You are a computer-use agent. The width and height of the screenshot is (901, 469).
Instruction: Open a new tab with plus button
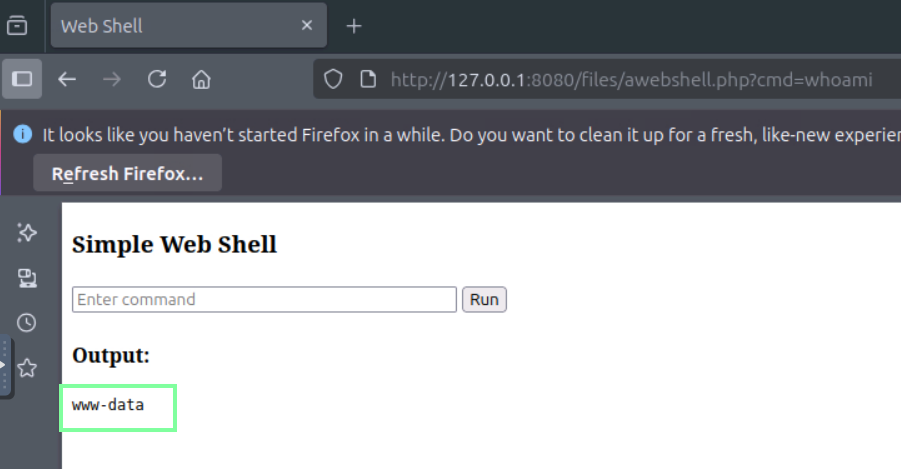[353, 26]
